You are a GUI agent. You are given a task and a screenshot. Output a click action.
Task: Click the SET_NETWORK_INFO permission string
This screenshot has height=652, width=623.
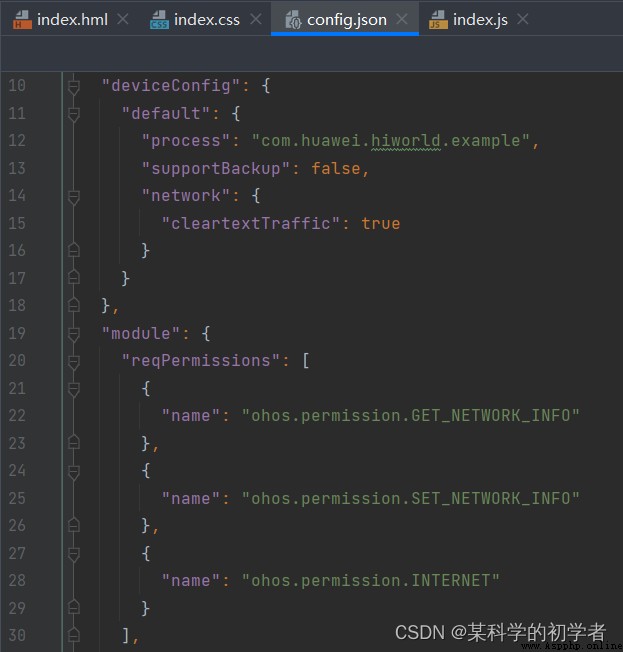(410, 498)
